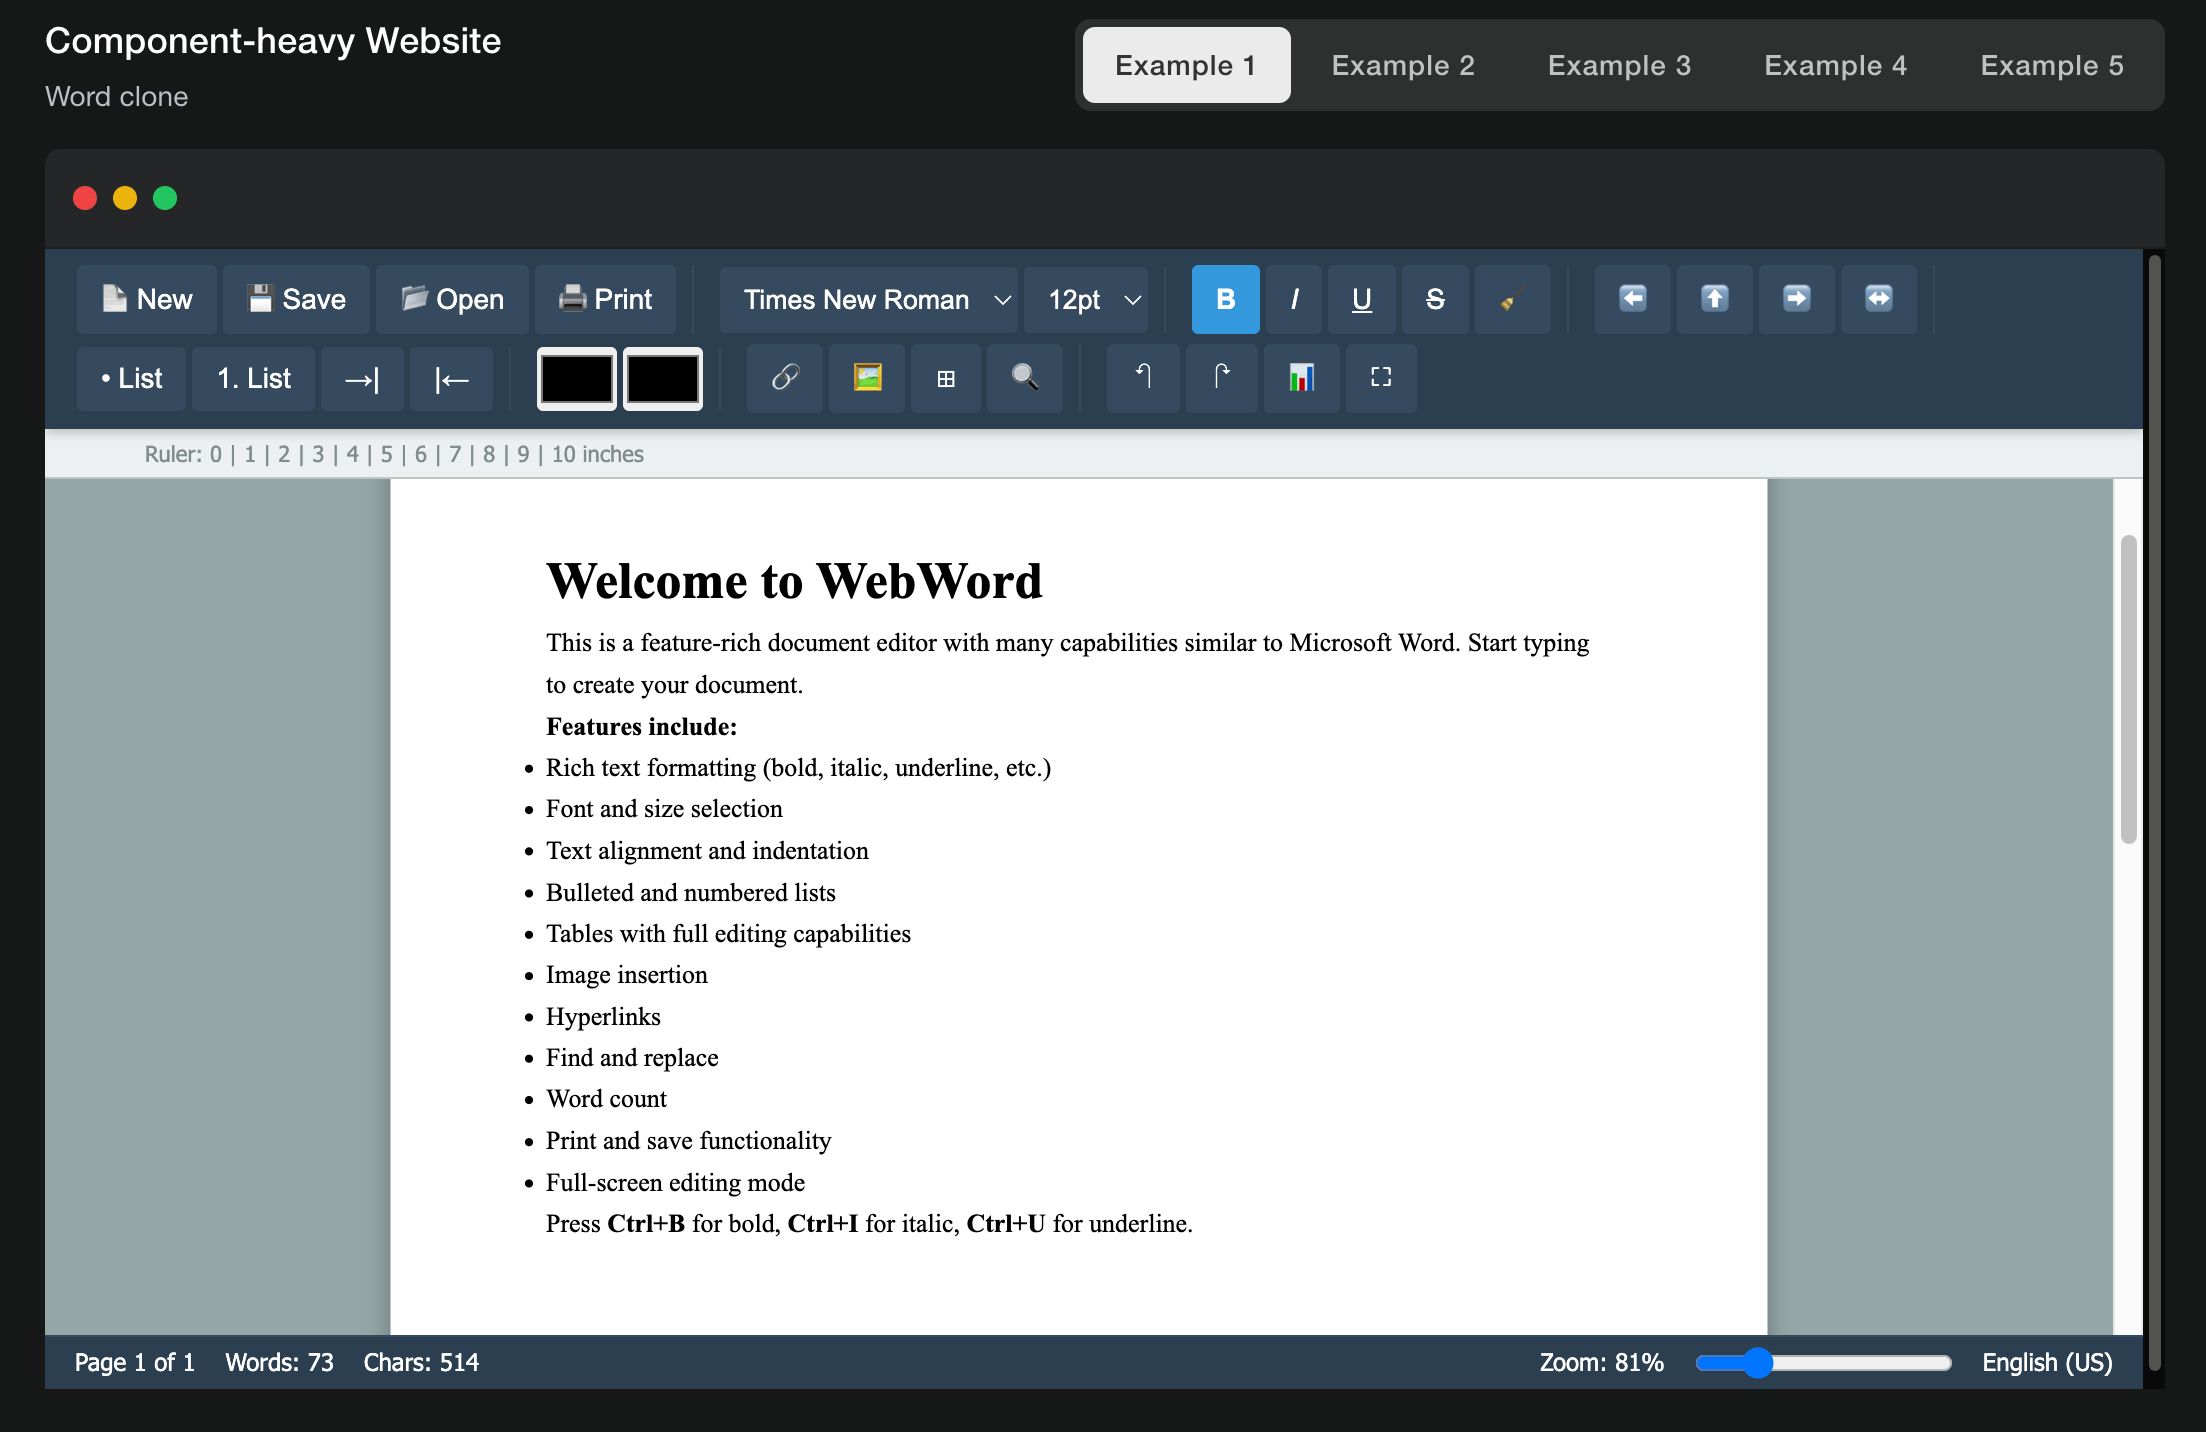Enter full-screen editing mode
Image resolution: width=2206 pixels, height=1432 pixels.
click(1381, 379)
